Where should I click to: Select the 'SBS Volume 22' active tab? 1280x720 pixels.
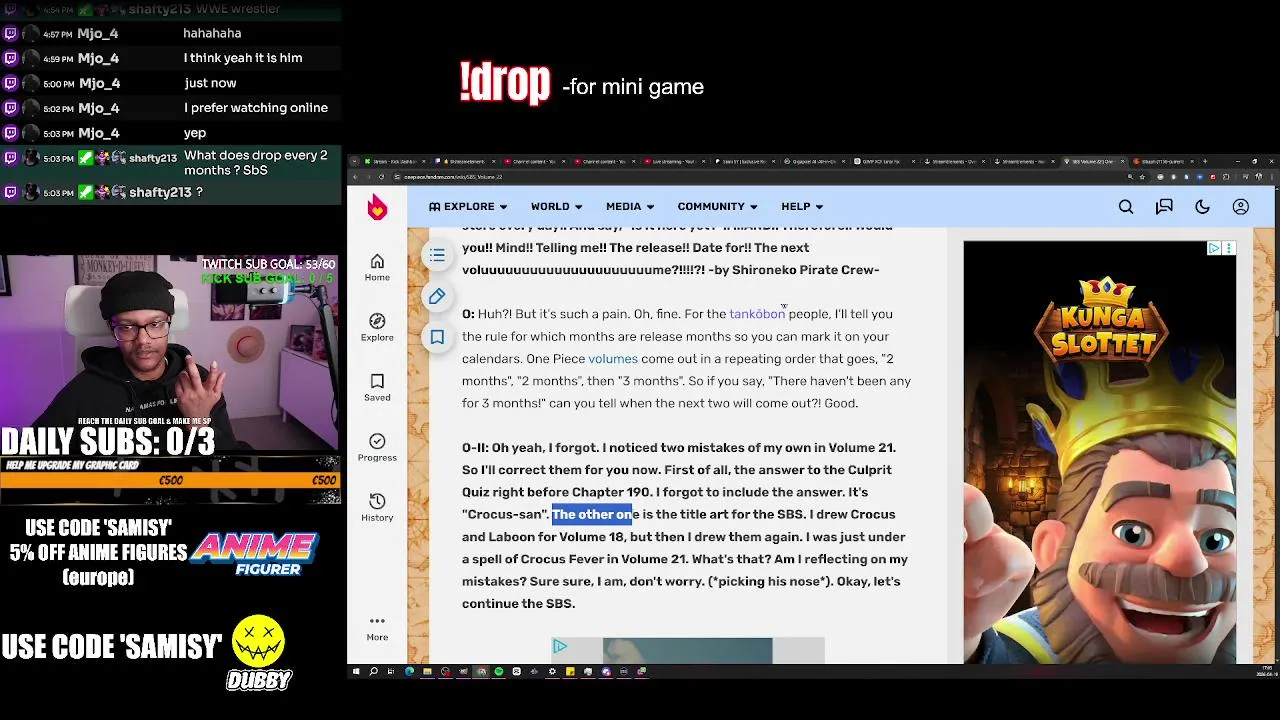tap(1095, 161)
